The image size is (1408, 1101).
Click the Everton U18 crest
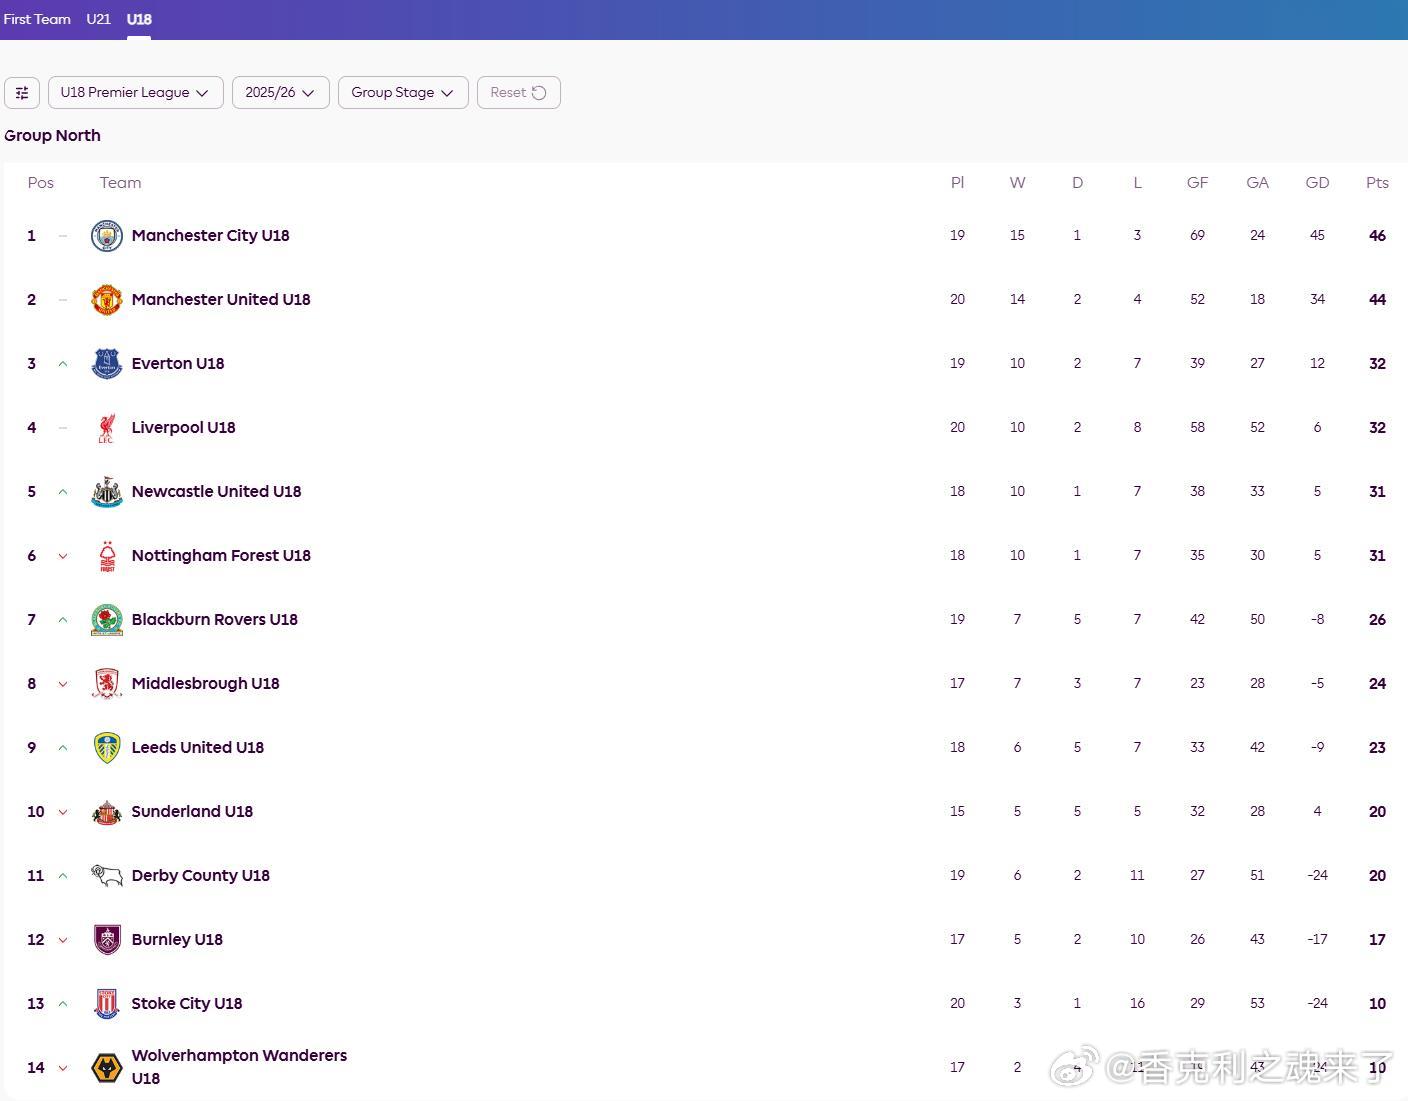(107, 364)
